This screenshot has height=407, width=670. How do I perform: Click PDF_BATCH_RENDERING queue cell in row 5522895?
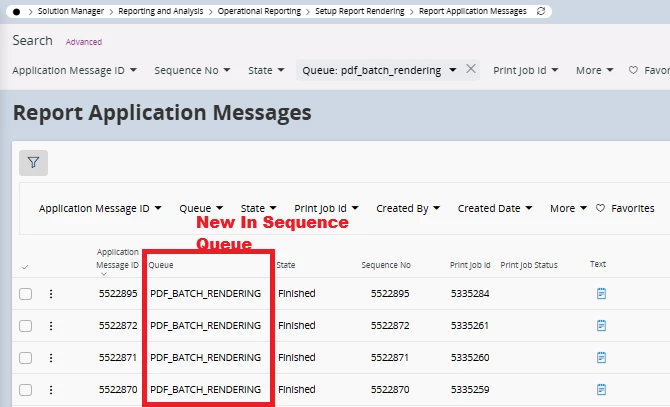[206, 293]
